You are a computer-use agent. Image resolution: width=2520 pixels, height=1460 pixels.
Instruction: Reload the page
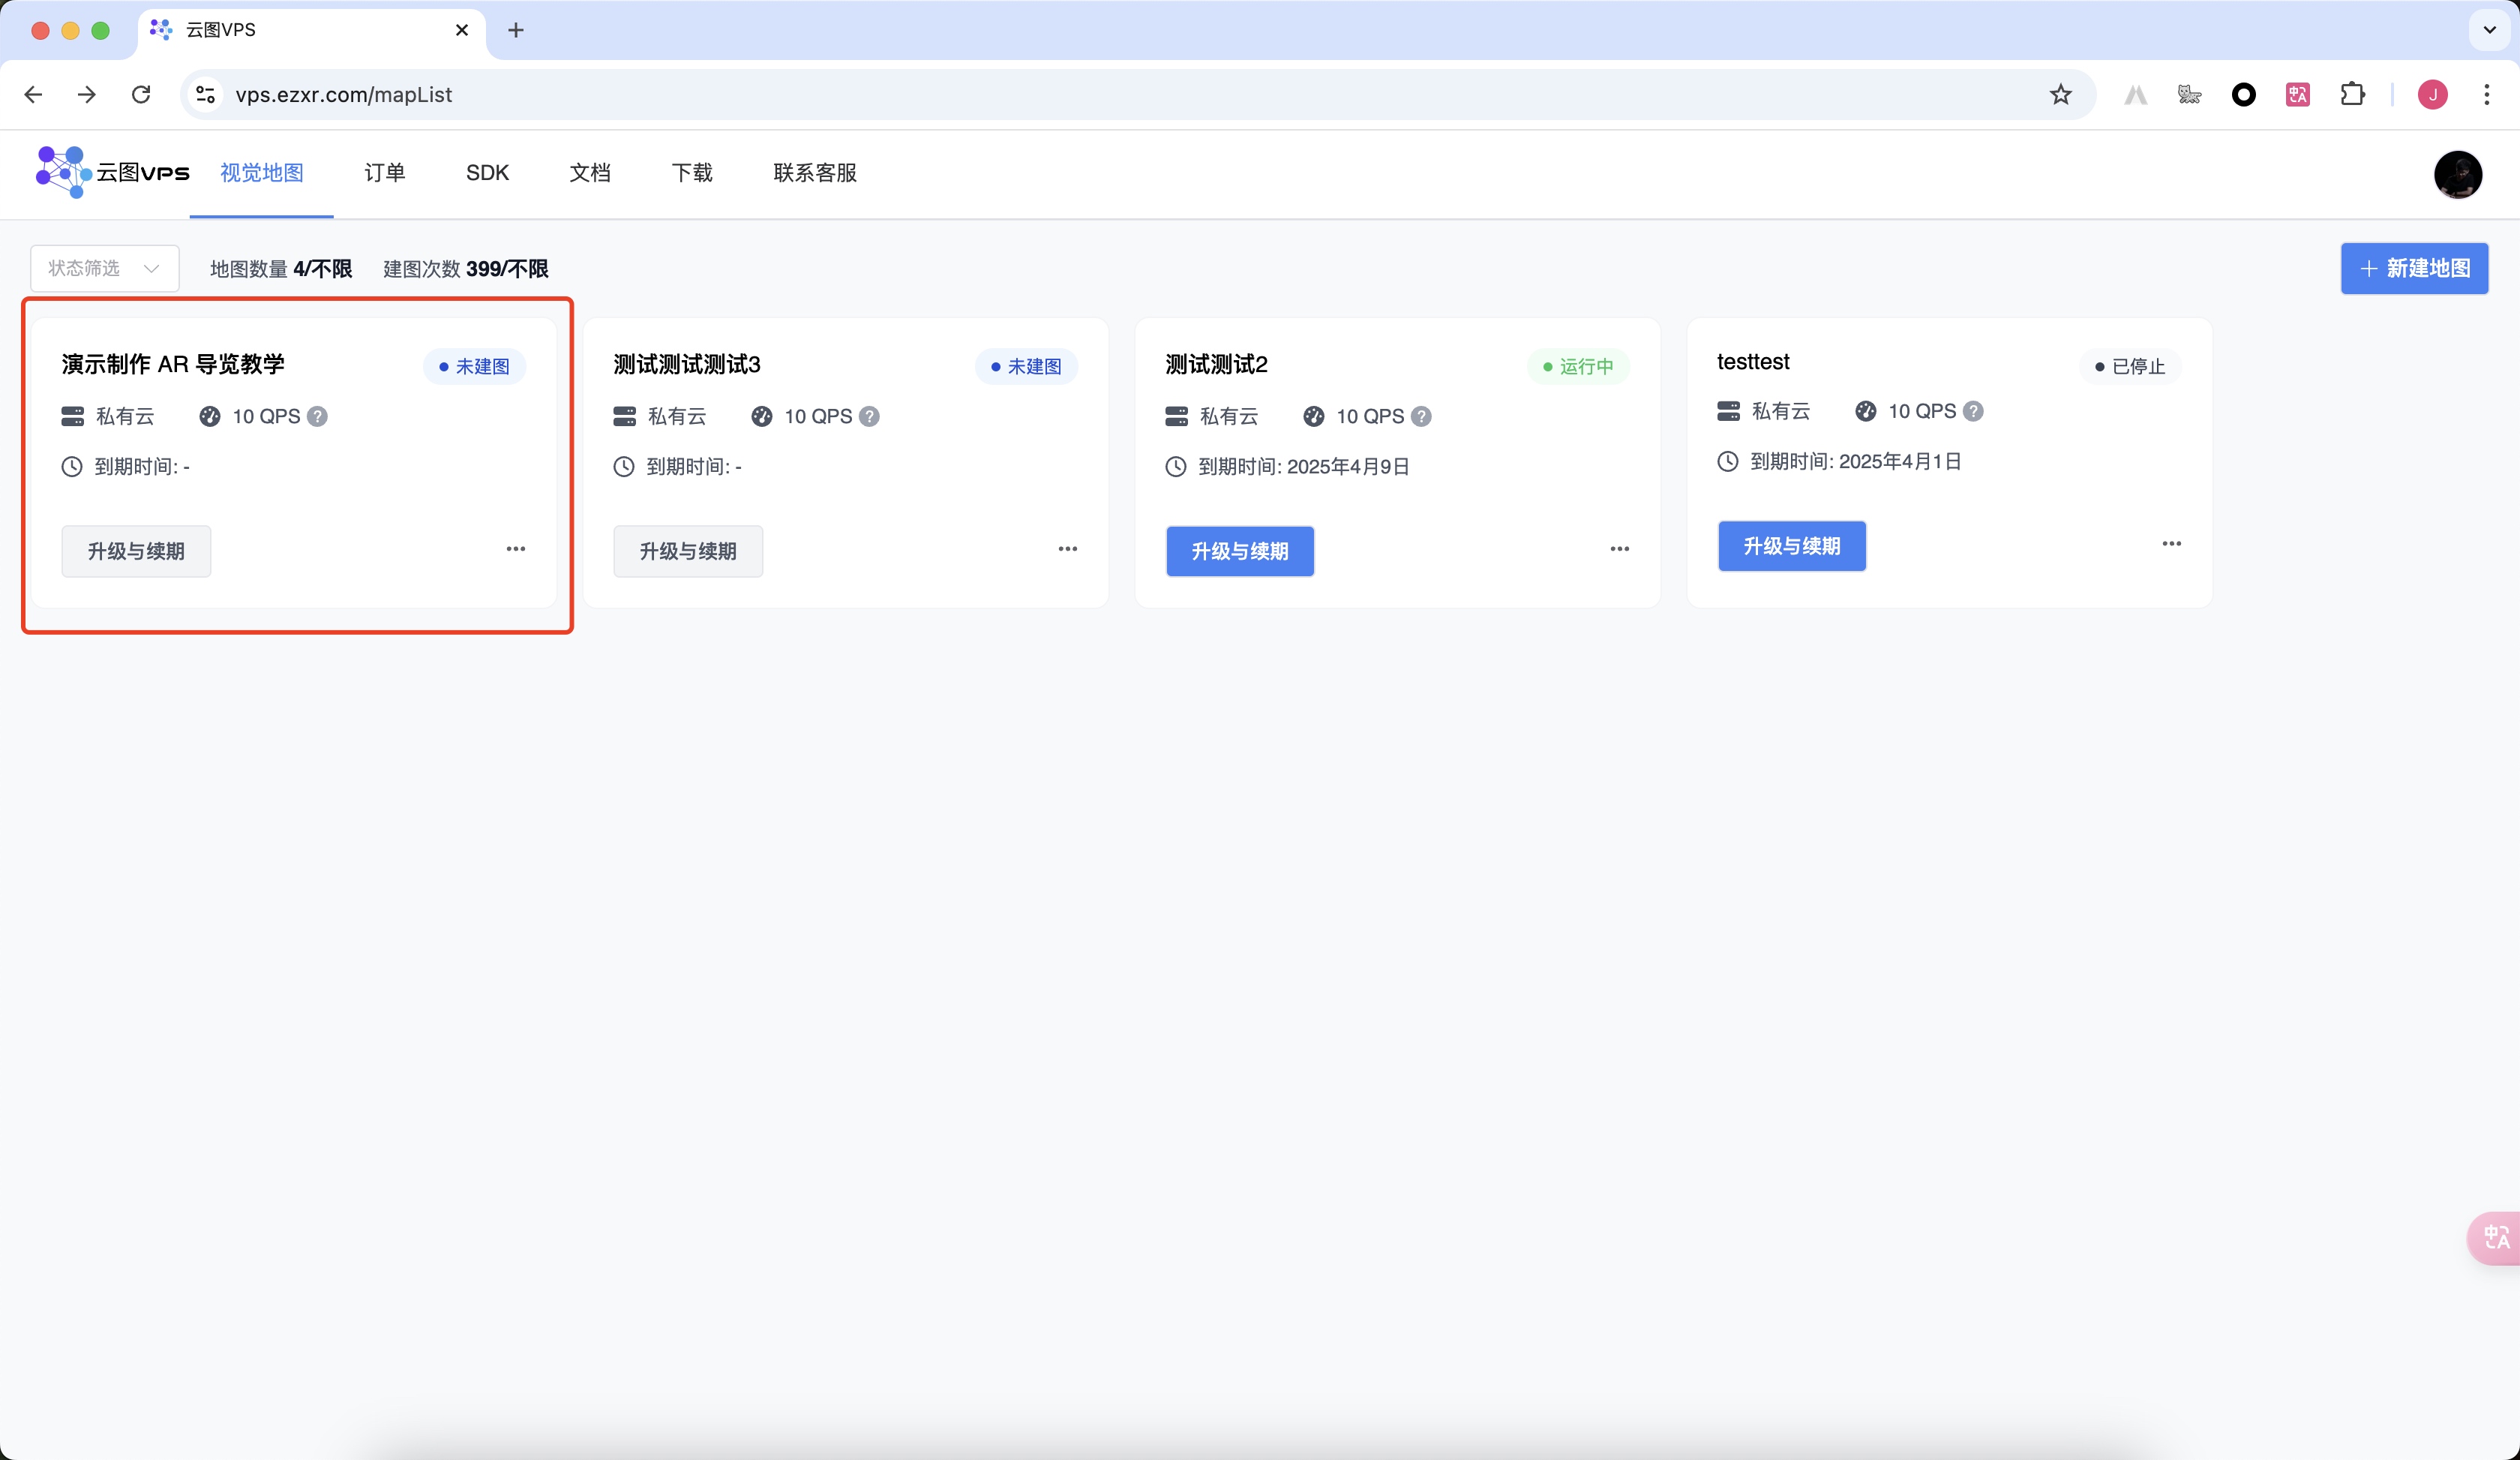pyautogui.click(x=141, y=94)
